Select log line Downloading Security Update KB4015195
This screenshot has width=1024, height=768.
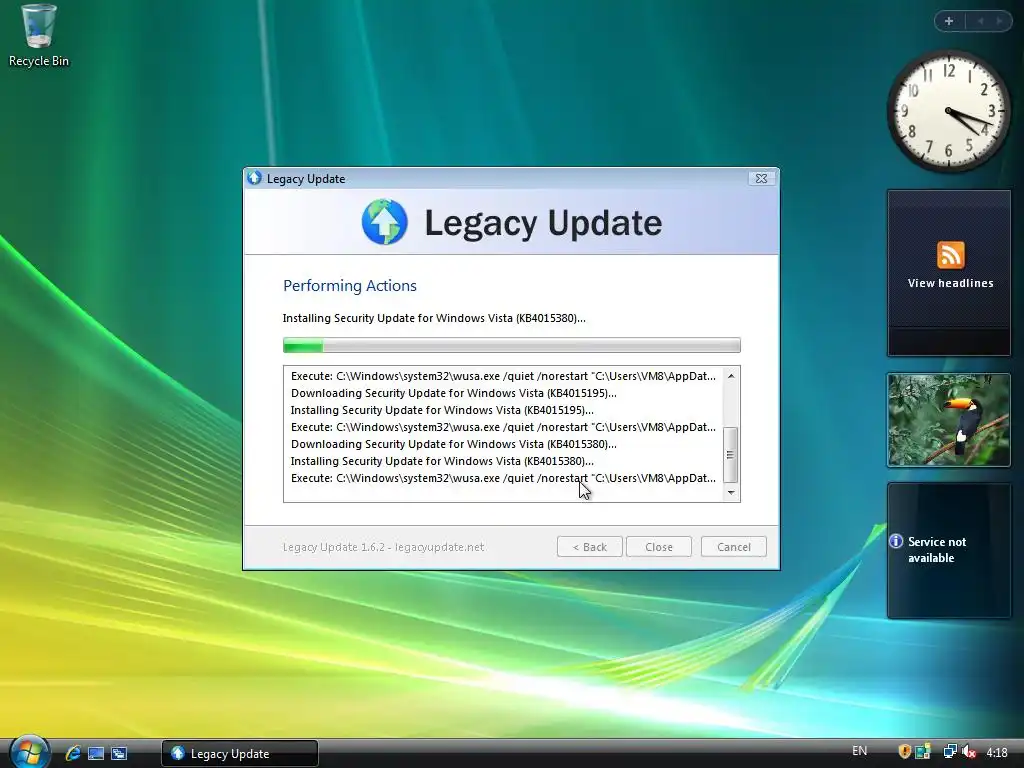click(x=454, y=393)
